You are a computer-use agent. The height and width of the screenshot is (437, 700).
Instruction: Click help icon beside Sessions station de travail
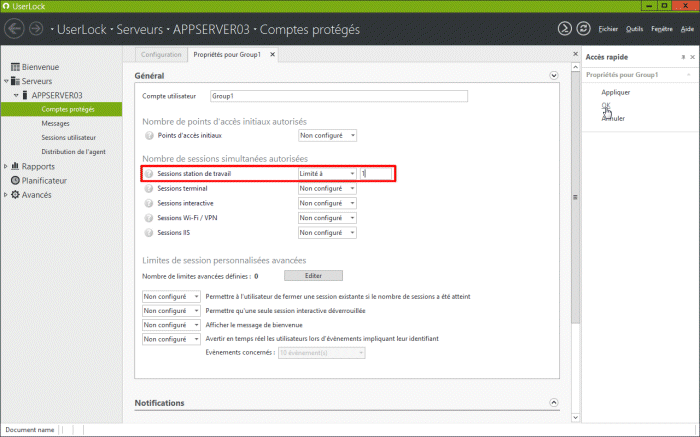pos(149,174)
